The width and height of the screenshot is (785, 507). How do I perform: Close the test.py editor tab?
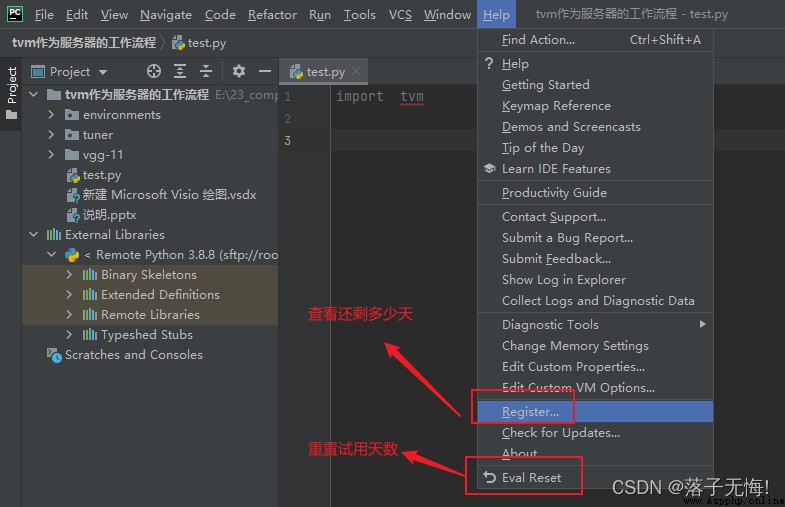(x=356, y=71)
